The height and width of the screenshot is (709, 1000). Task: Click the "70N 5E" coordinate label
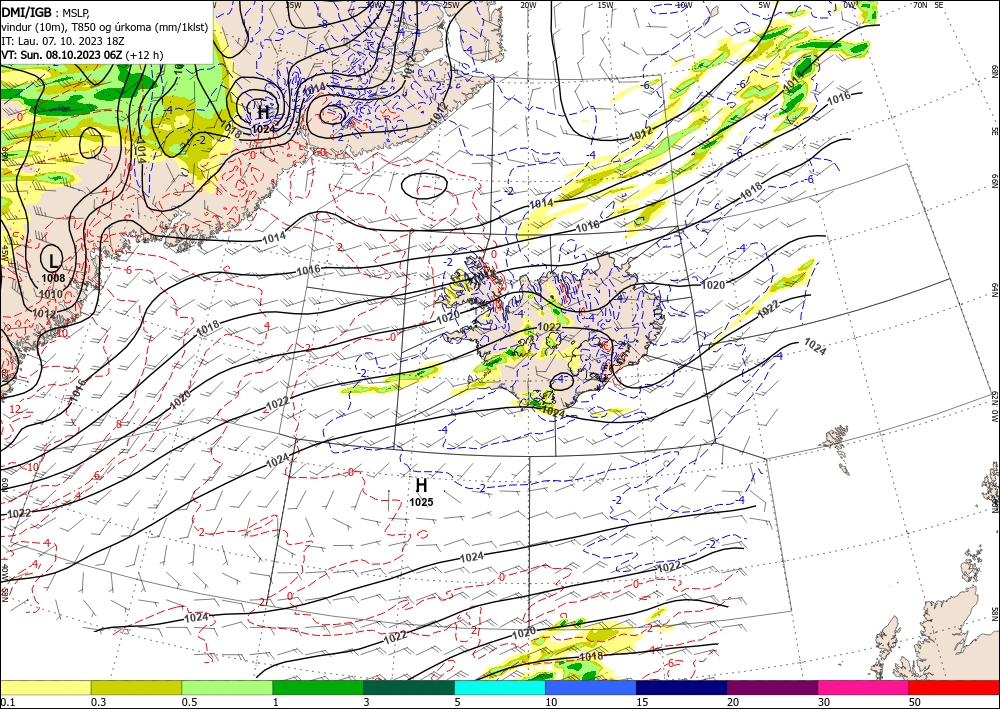coord(928,5)
